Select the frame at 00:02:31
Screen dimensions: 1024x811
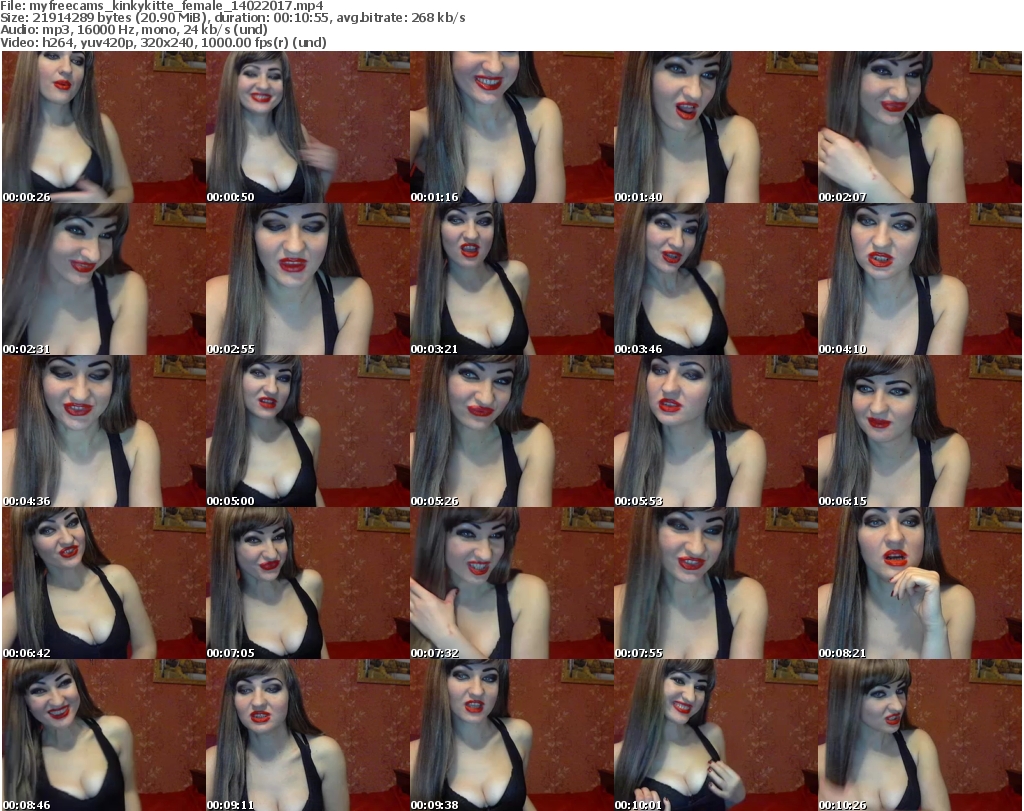click(104, 279)
